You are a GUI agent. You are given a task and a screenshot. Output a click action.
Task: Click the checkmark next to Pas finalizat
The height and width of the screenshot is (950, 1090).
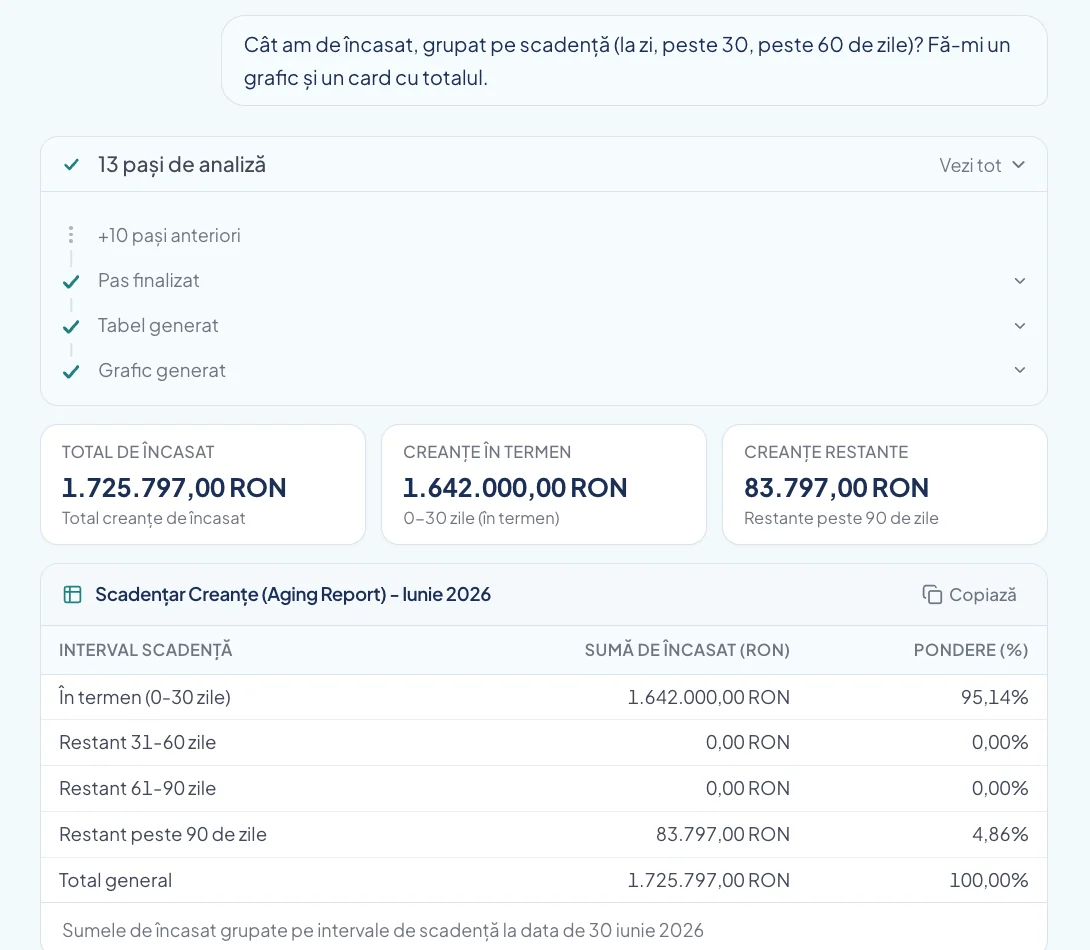point(71,281)
